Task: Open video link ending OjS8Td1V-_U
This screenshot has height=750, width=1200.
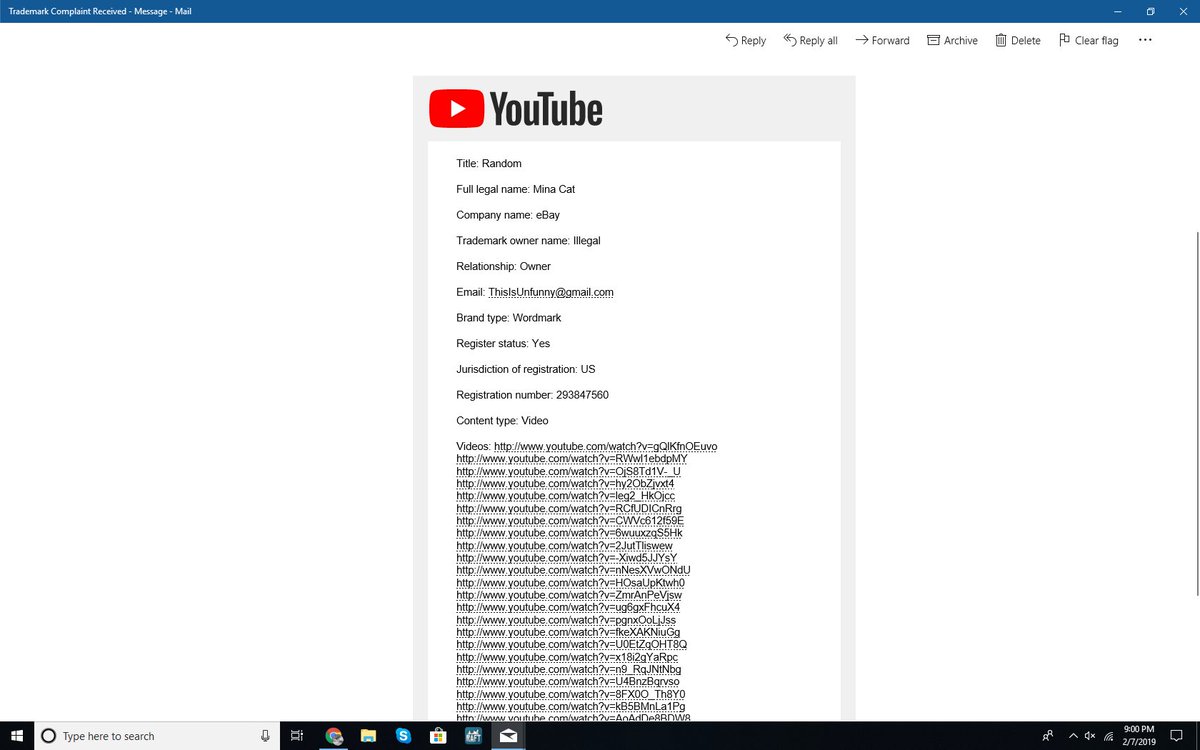Action: tap(569, 471)
